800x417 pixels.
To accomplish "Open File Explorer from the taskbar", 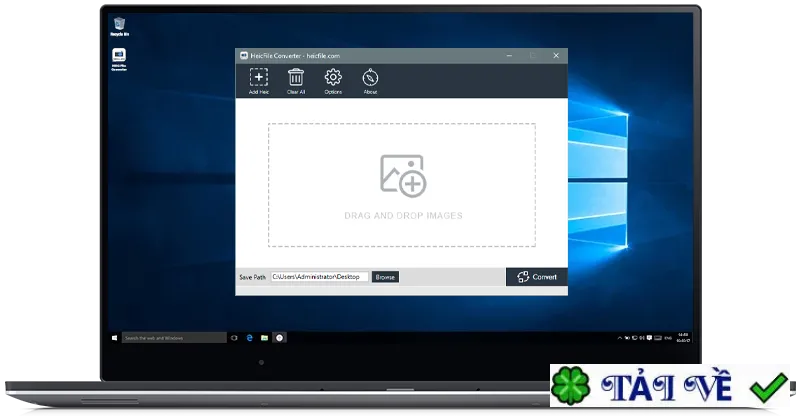I will click(264, 338).
